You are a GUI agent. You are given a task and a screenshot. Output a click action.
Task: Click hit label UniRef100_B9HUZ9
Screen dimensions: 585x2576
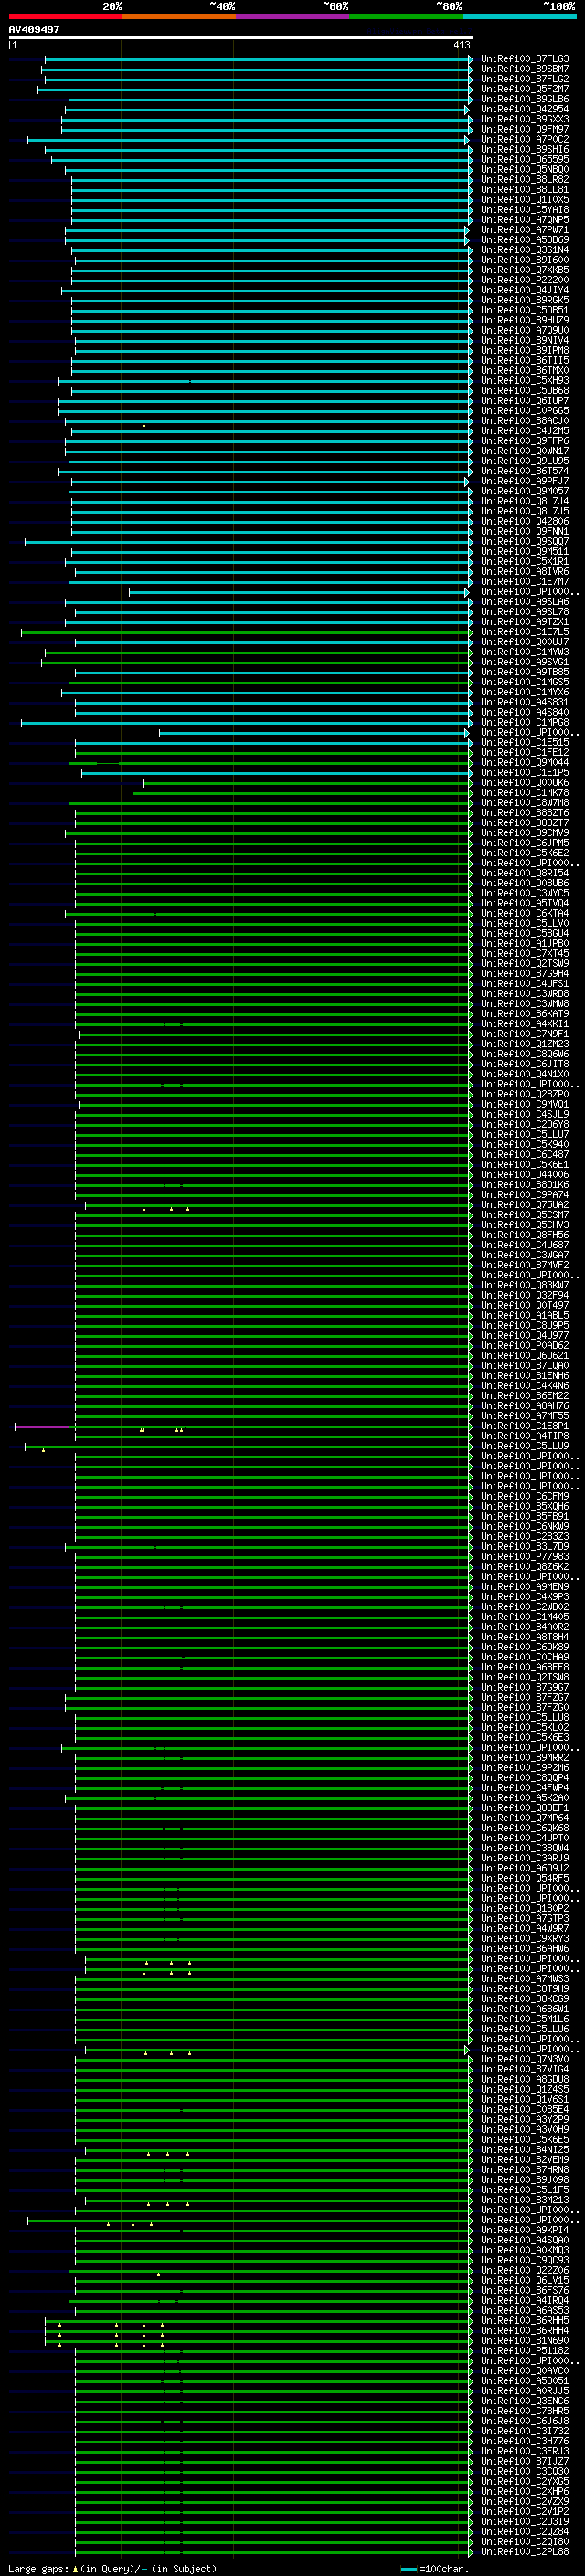point(525,320)
